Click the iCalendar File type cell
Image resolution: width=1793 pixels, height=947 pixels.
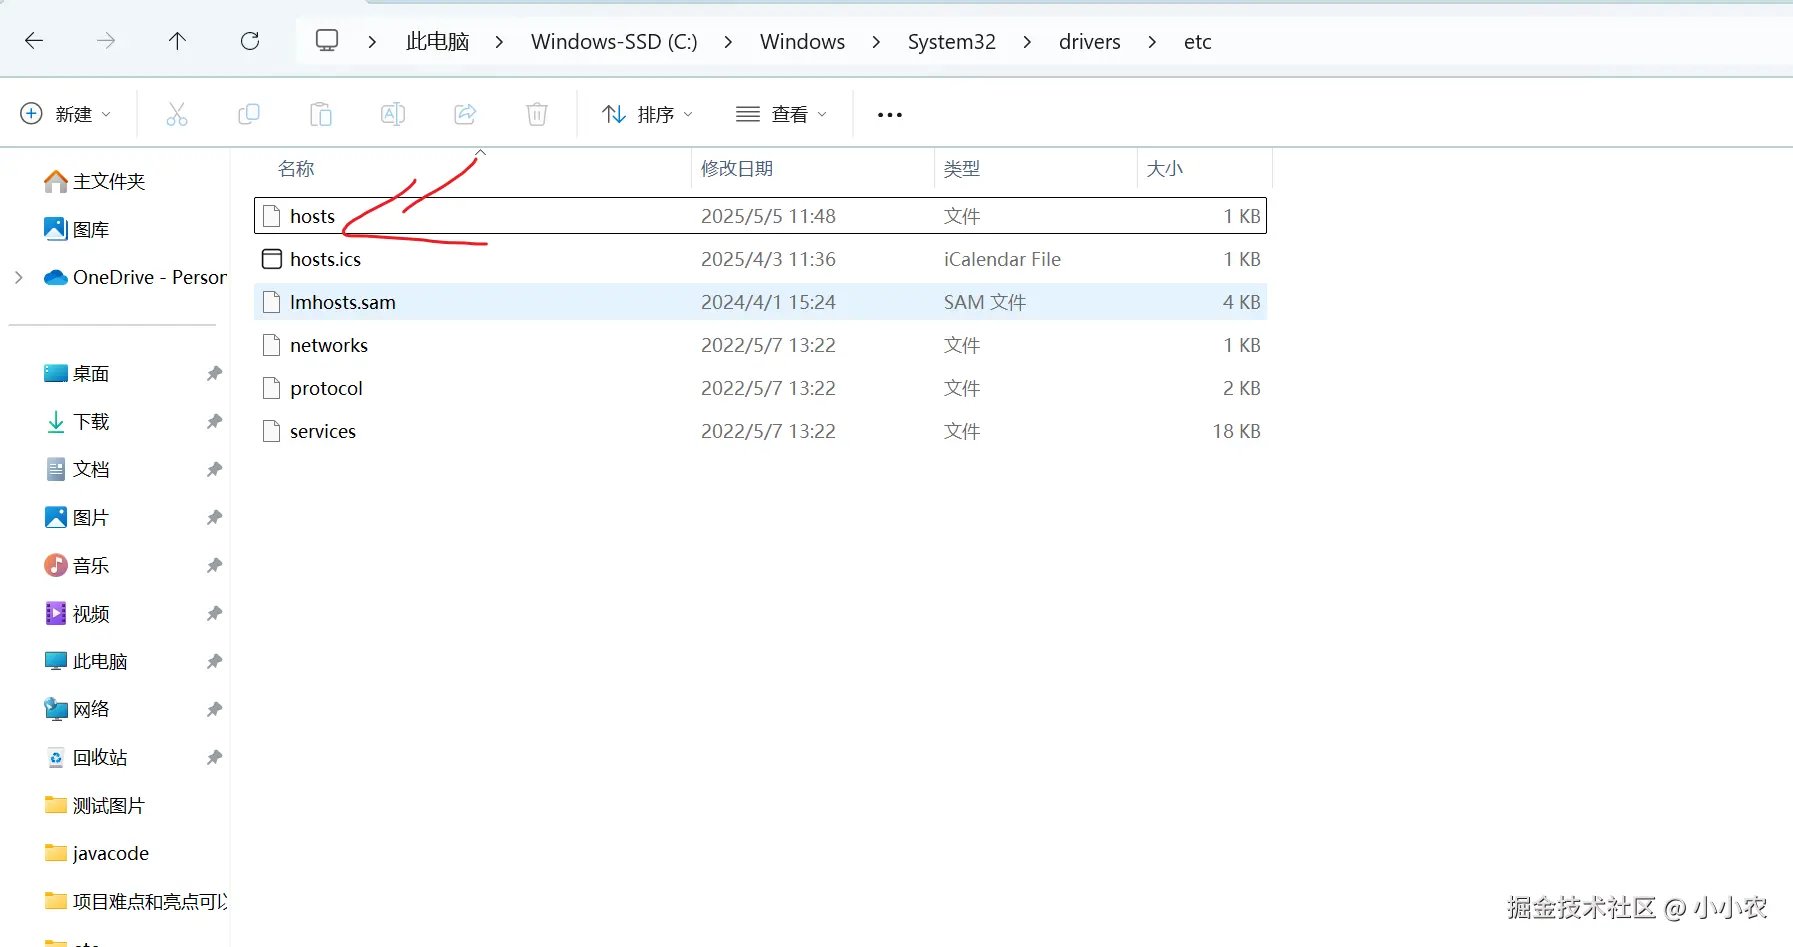(1002, 259)
